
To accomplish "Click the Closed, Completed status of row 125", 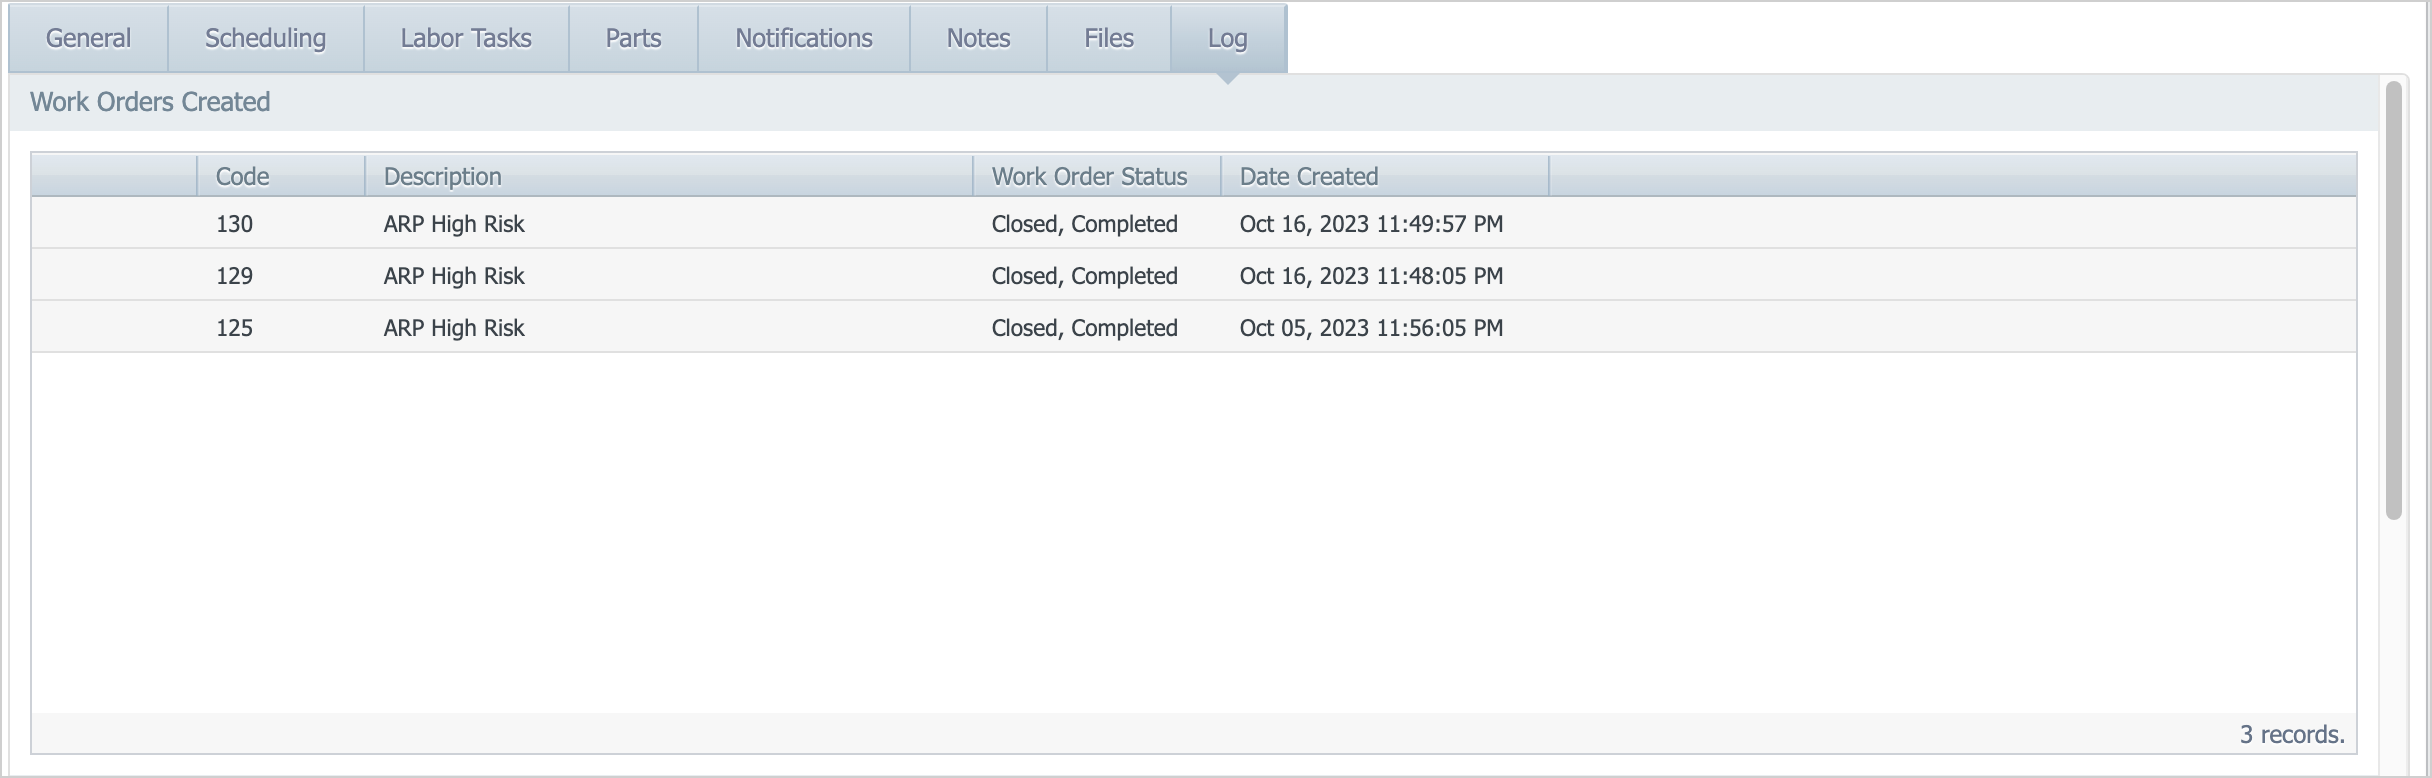I will click(1084, 328).
